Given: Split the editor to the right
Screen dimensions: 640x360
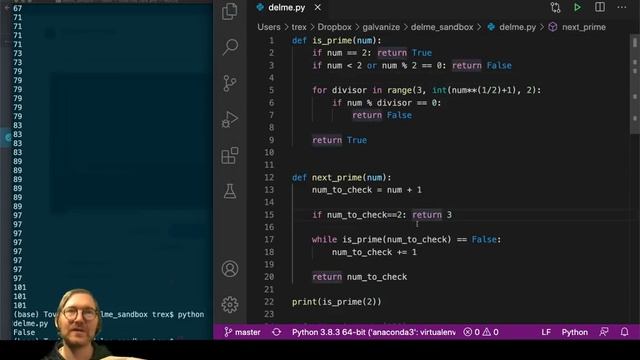Looking at the screenshot, I should point(600,7).
